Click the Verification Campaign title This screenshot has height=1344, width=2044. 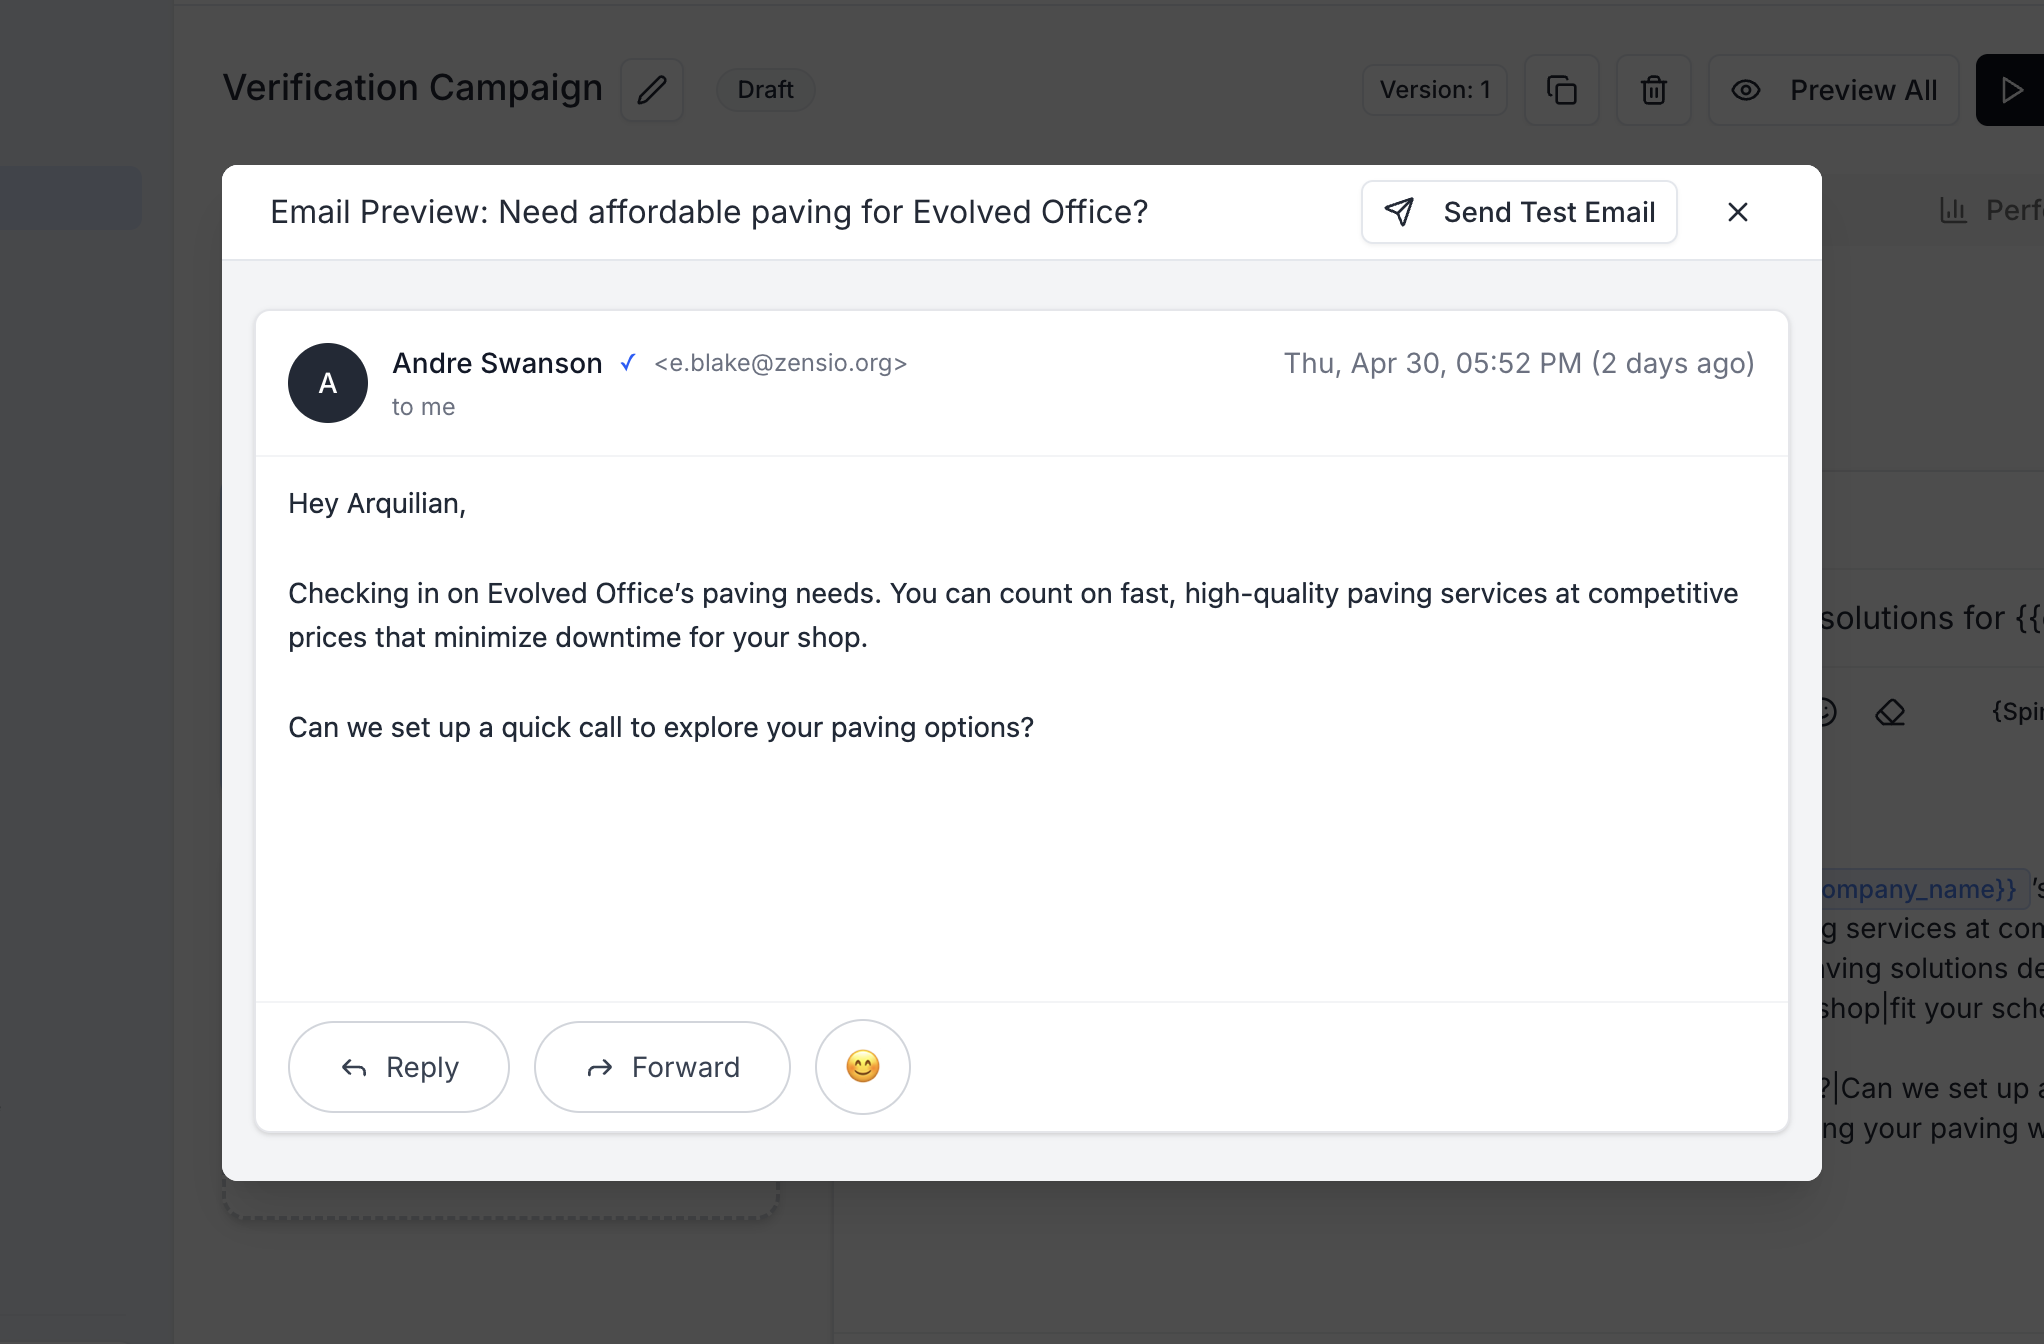tap(413, 88)
